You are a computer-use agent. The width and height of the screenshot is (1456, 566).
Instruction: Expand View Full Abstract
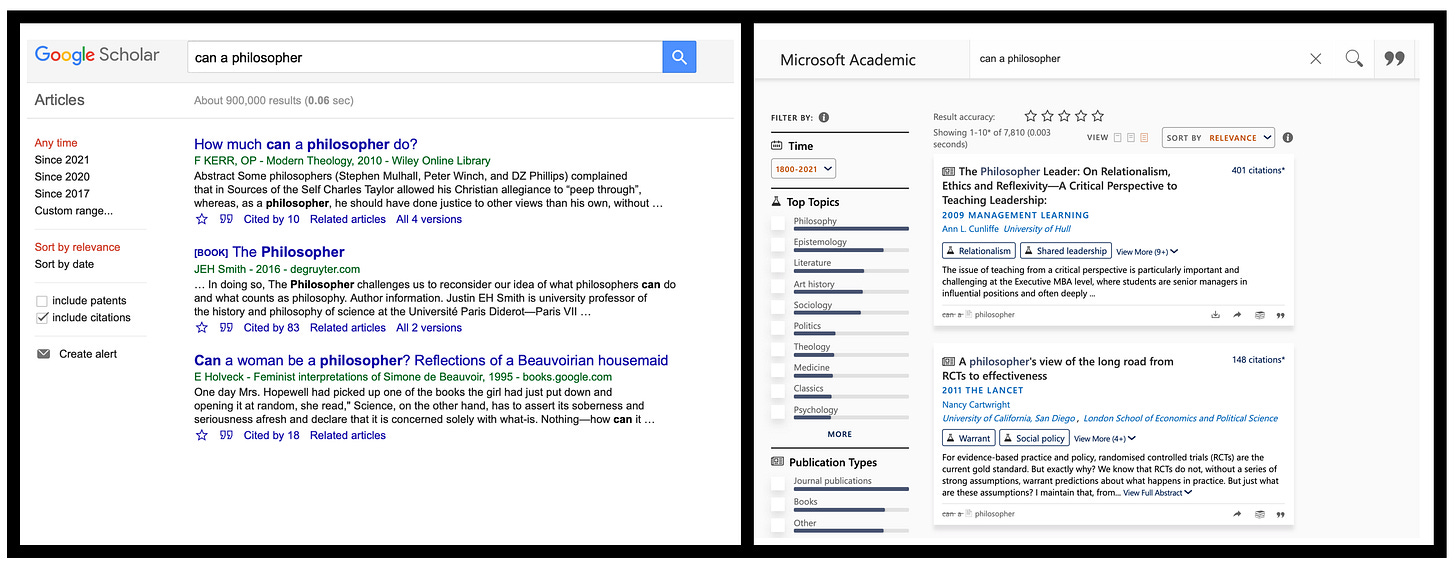click(1157, 493)
